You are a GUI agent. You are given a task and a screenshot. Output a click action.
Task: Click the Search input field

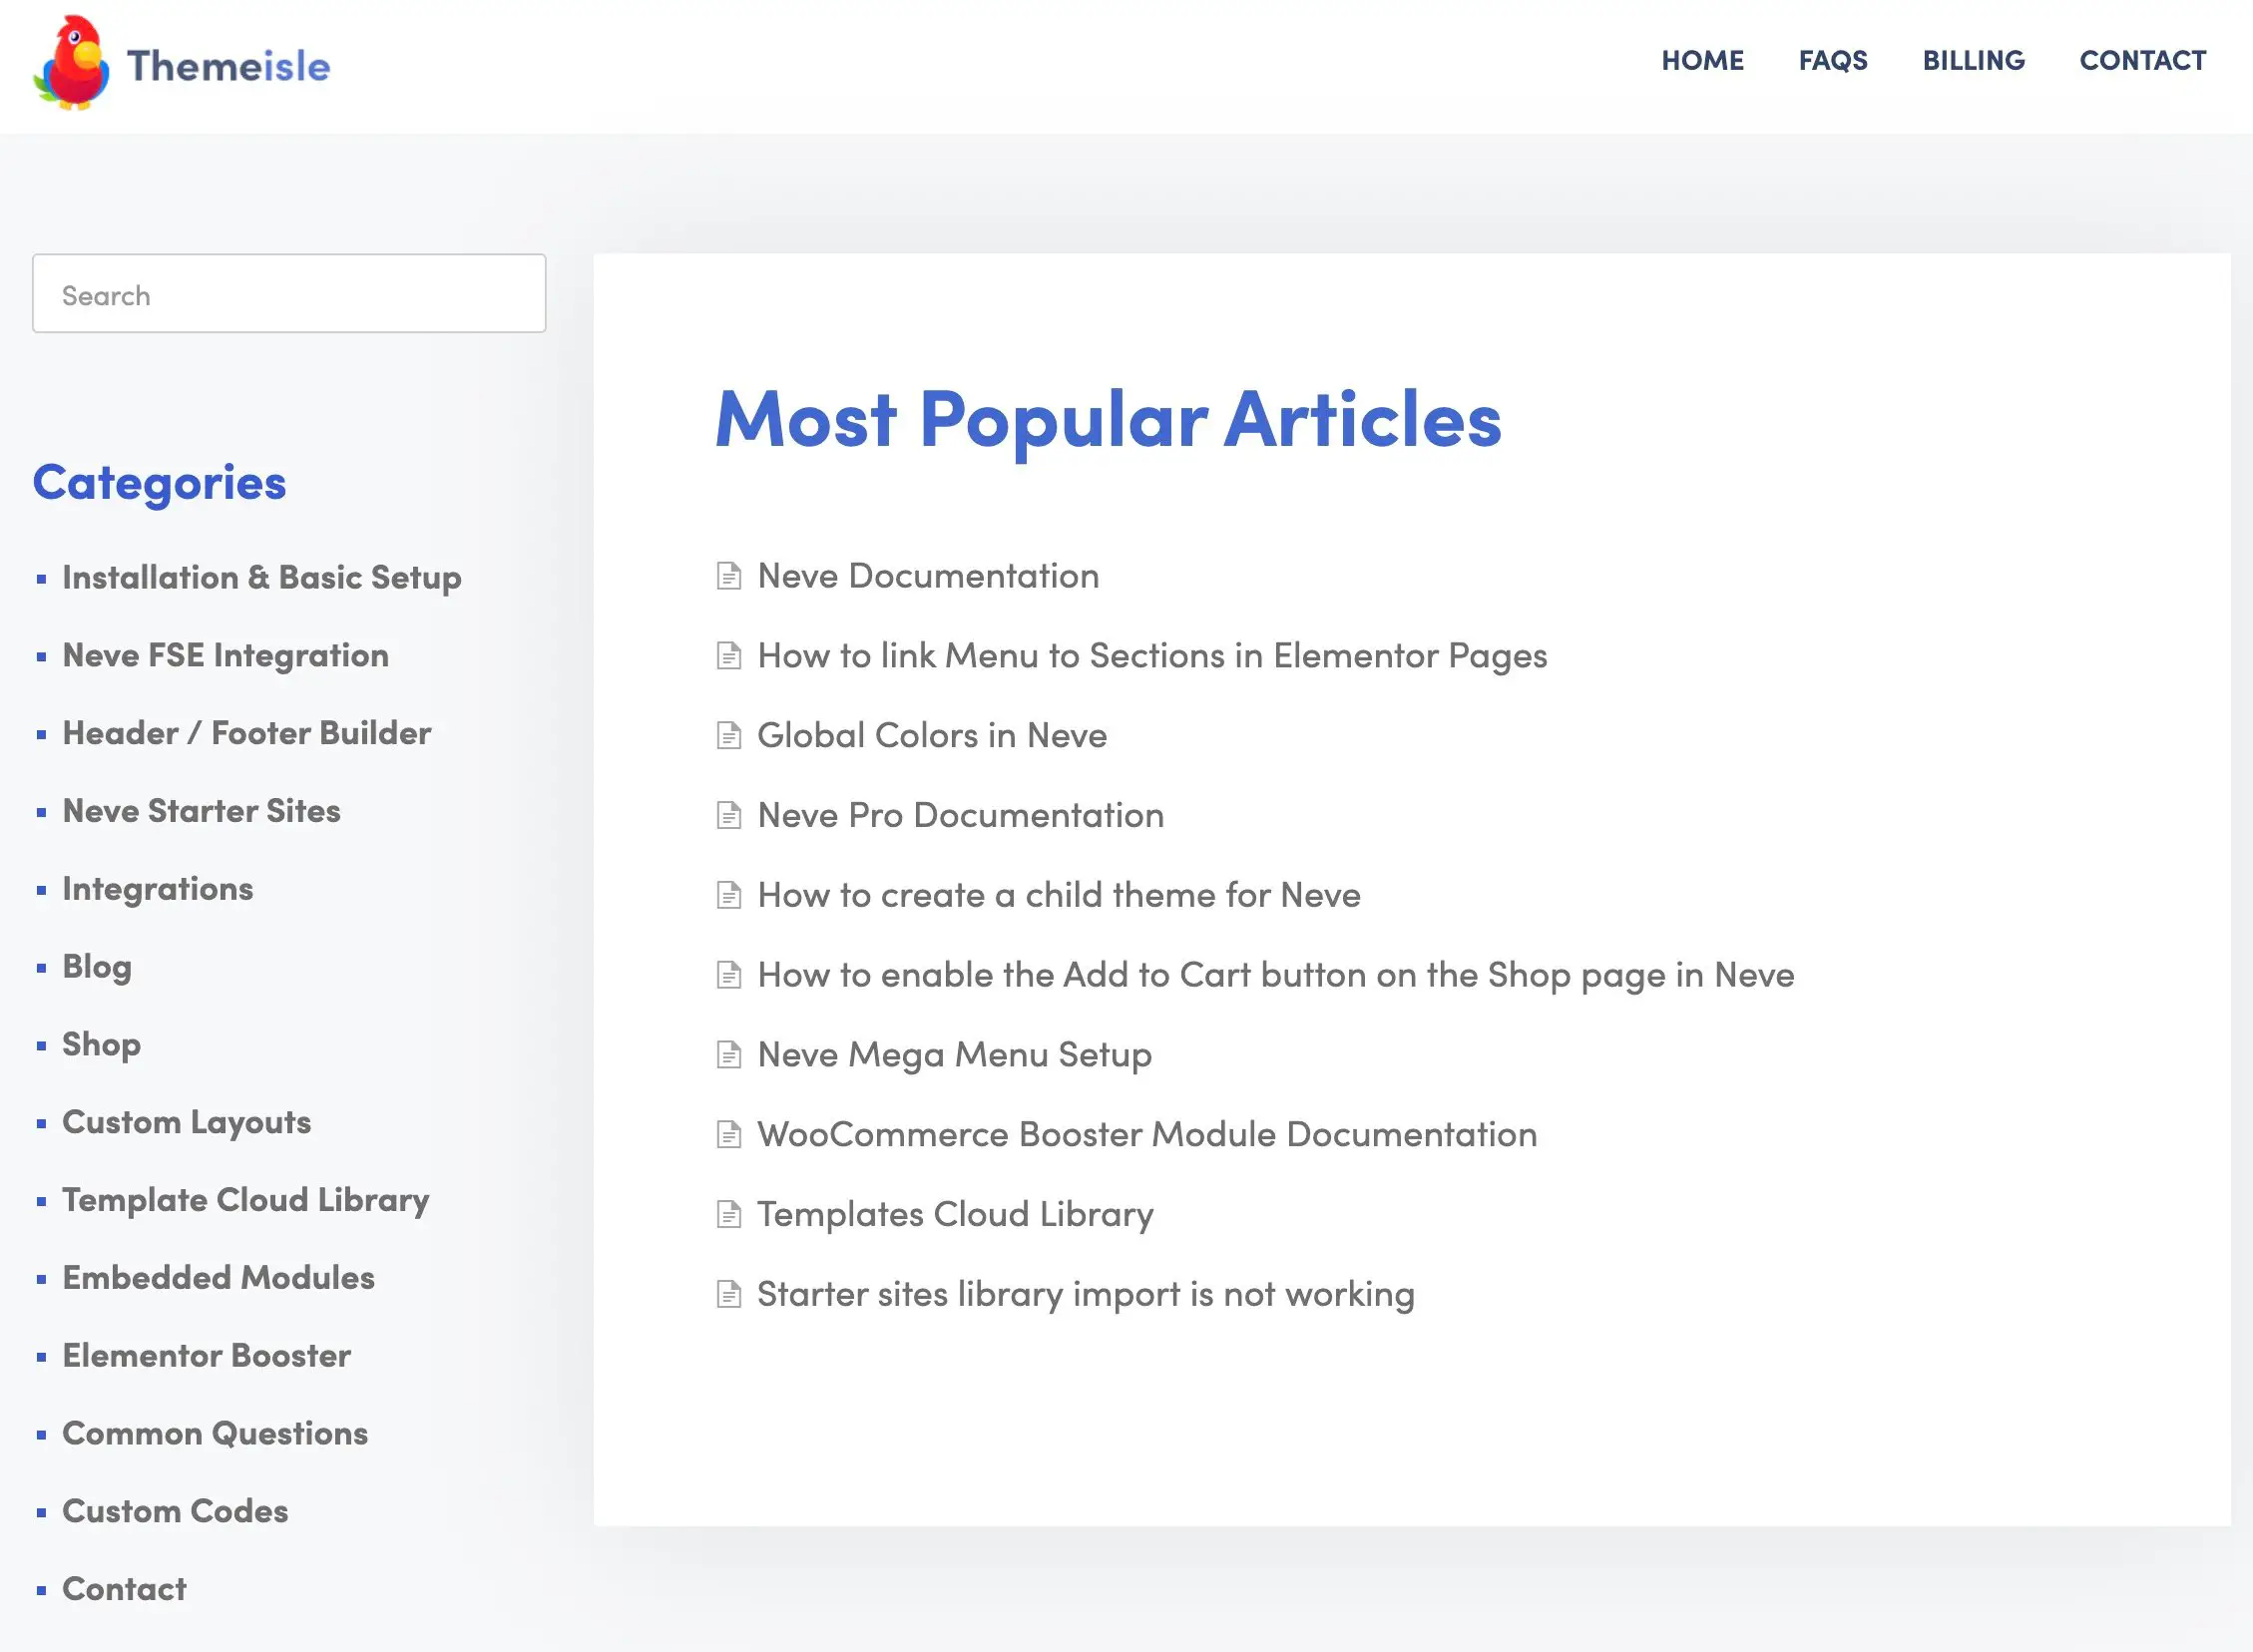pos(289,293)
